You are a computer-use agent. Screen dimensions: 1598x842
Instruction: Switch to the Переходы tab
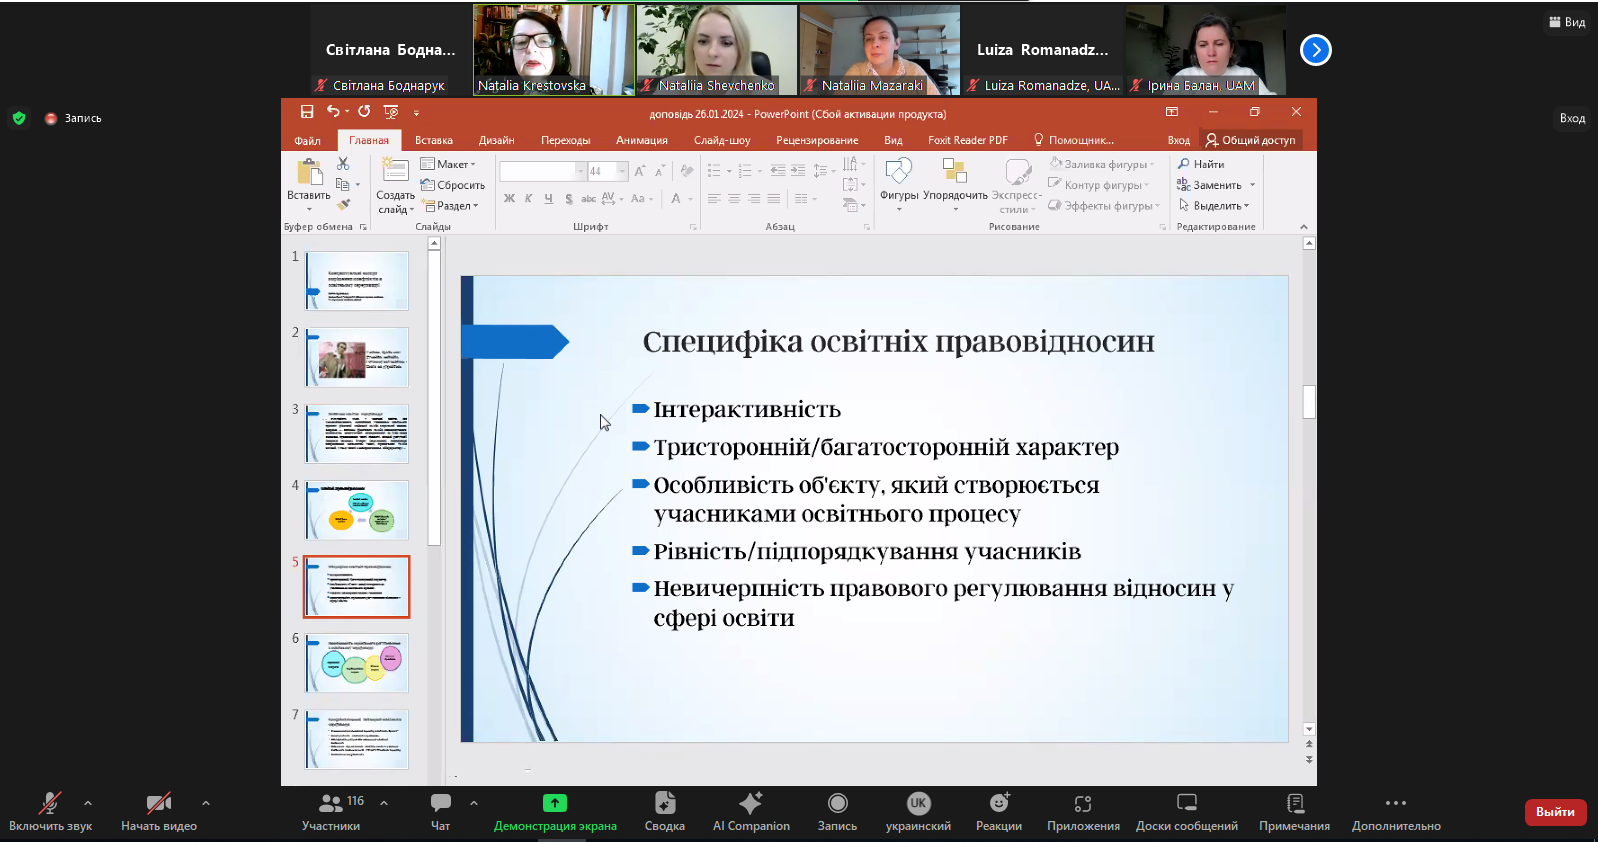click(x=566, y=140)
